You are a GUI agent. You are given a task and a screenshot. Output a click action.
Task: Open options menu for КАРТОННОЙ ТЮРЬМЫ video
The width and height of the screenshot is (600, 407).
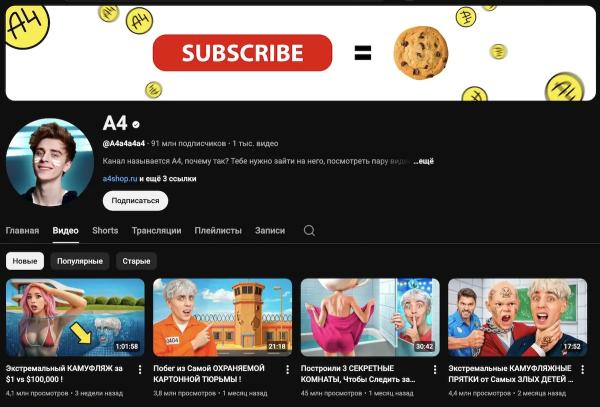coord(287,369)
